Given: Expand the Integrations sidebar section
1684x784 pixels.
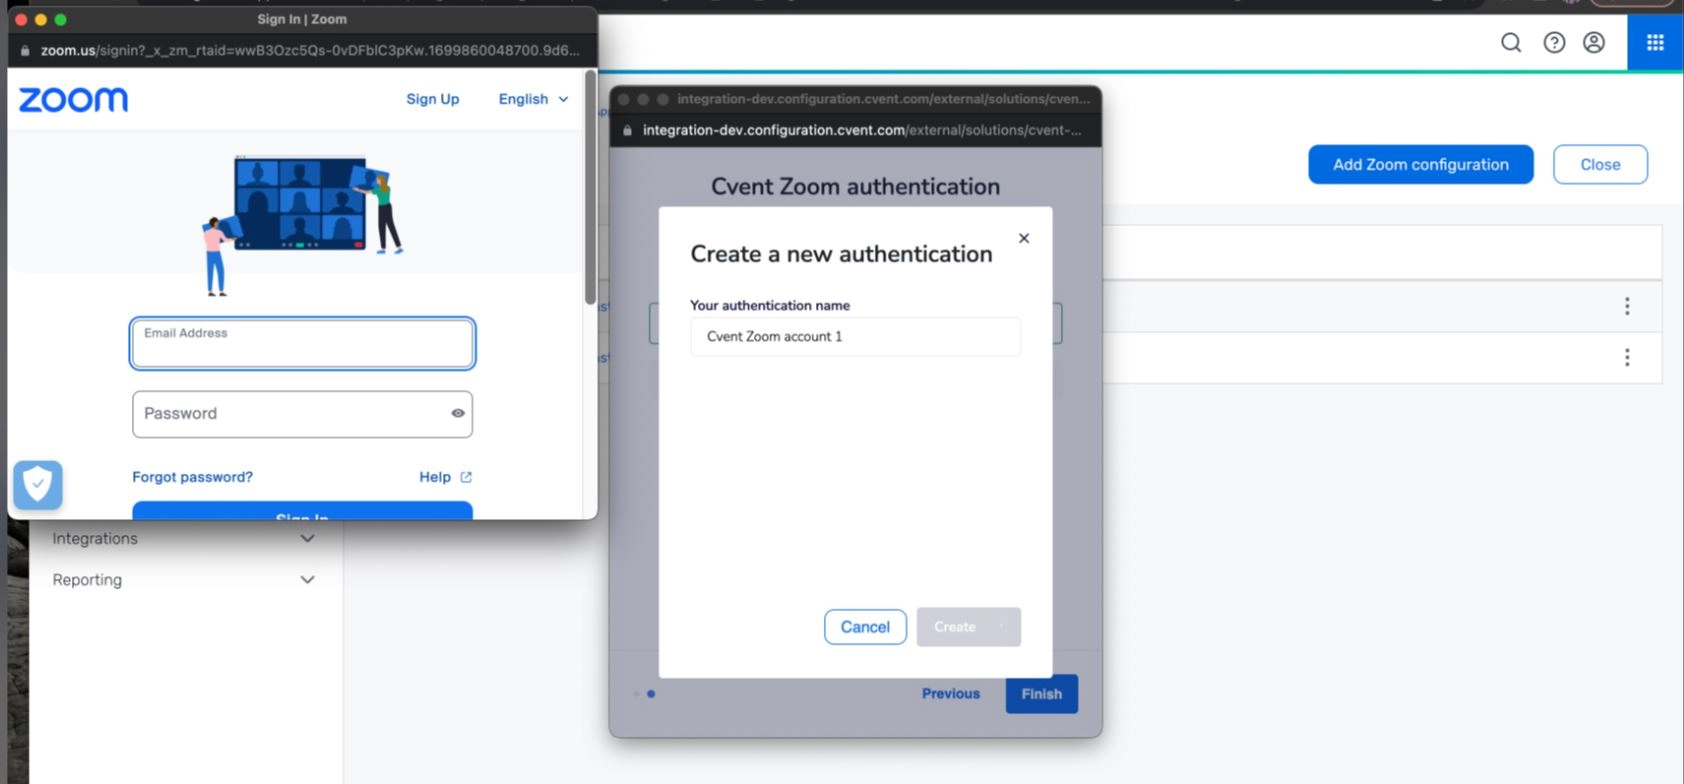Looking at the screenshot, I should [x=184, y=538].
